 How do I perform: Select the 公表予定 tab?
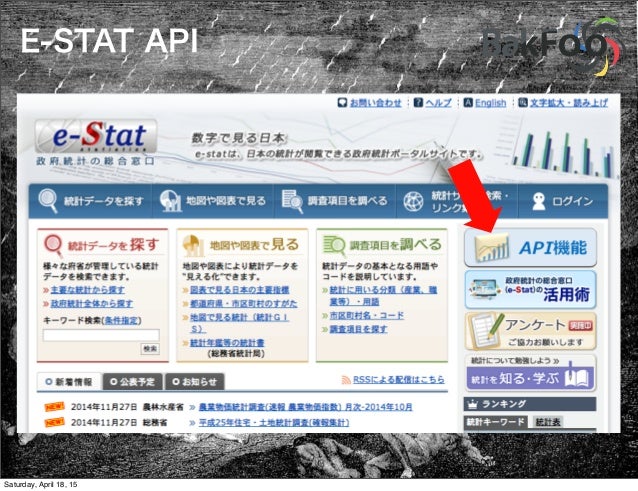coord(133,382)
